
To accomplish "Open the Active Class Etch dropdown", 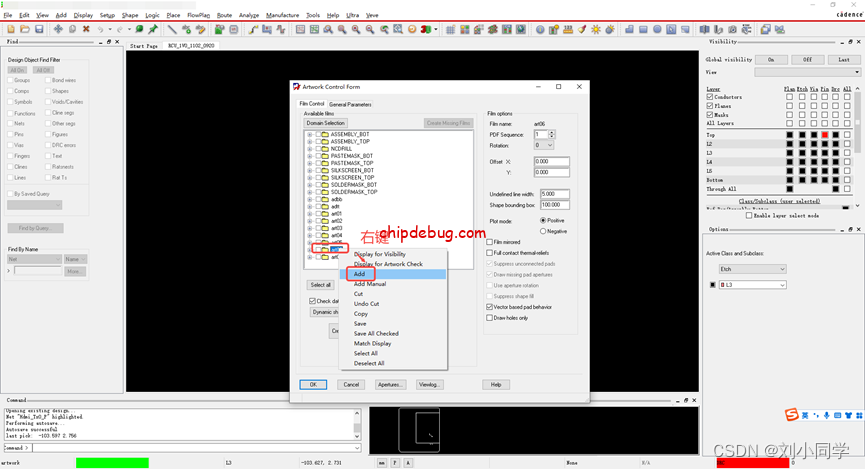I will (752, 269).
